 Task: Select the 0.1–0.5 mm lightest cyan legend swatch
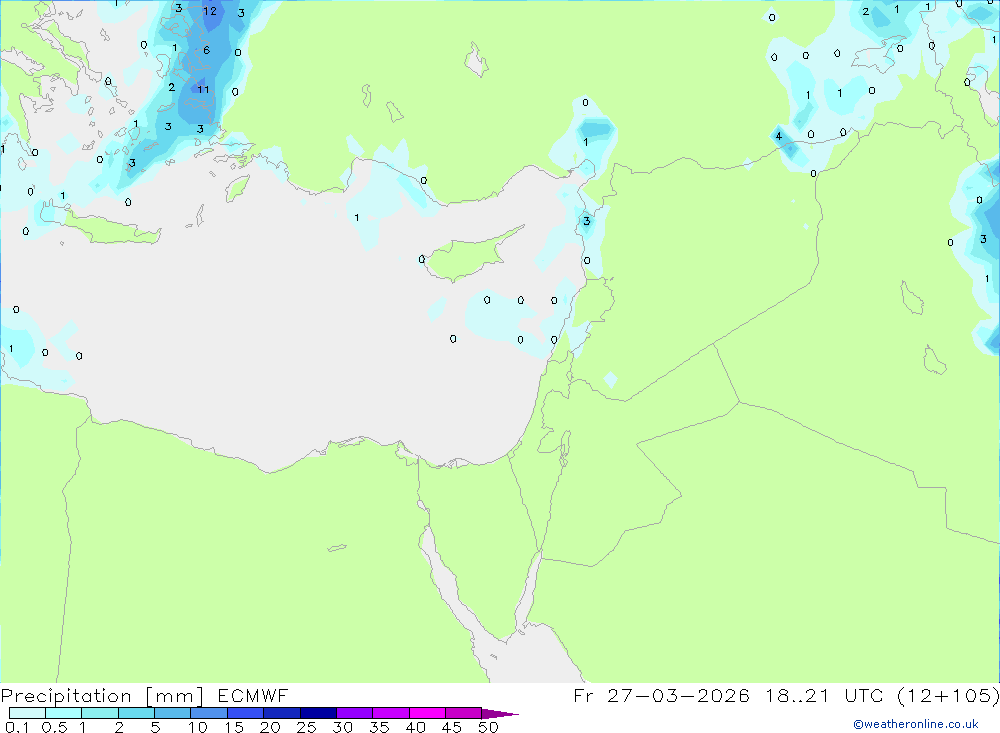coord(27,713)
